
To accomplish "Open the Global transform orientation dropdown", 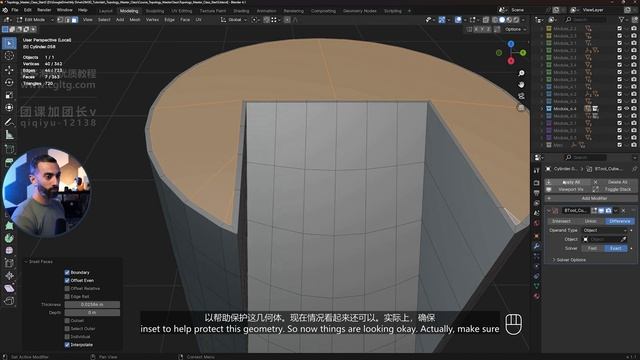I will tap(233, 20).
